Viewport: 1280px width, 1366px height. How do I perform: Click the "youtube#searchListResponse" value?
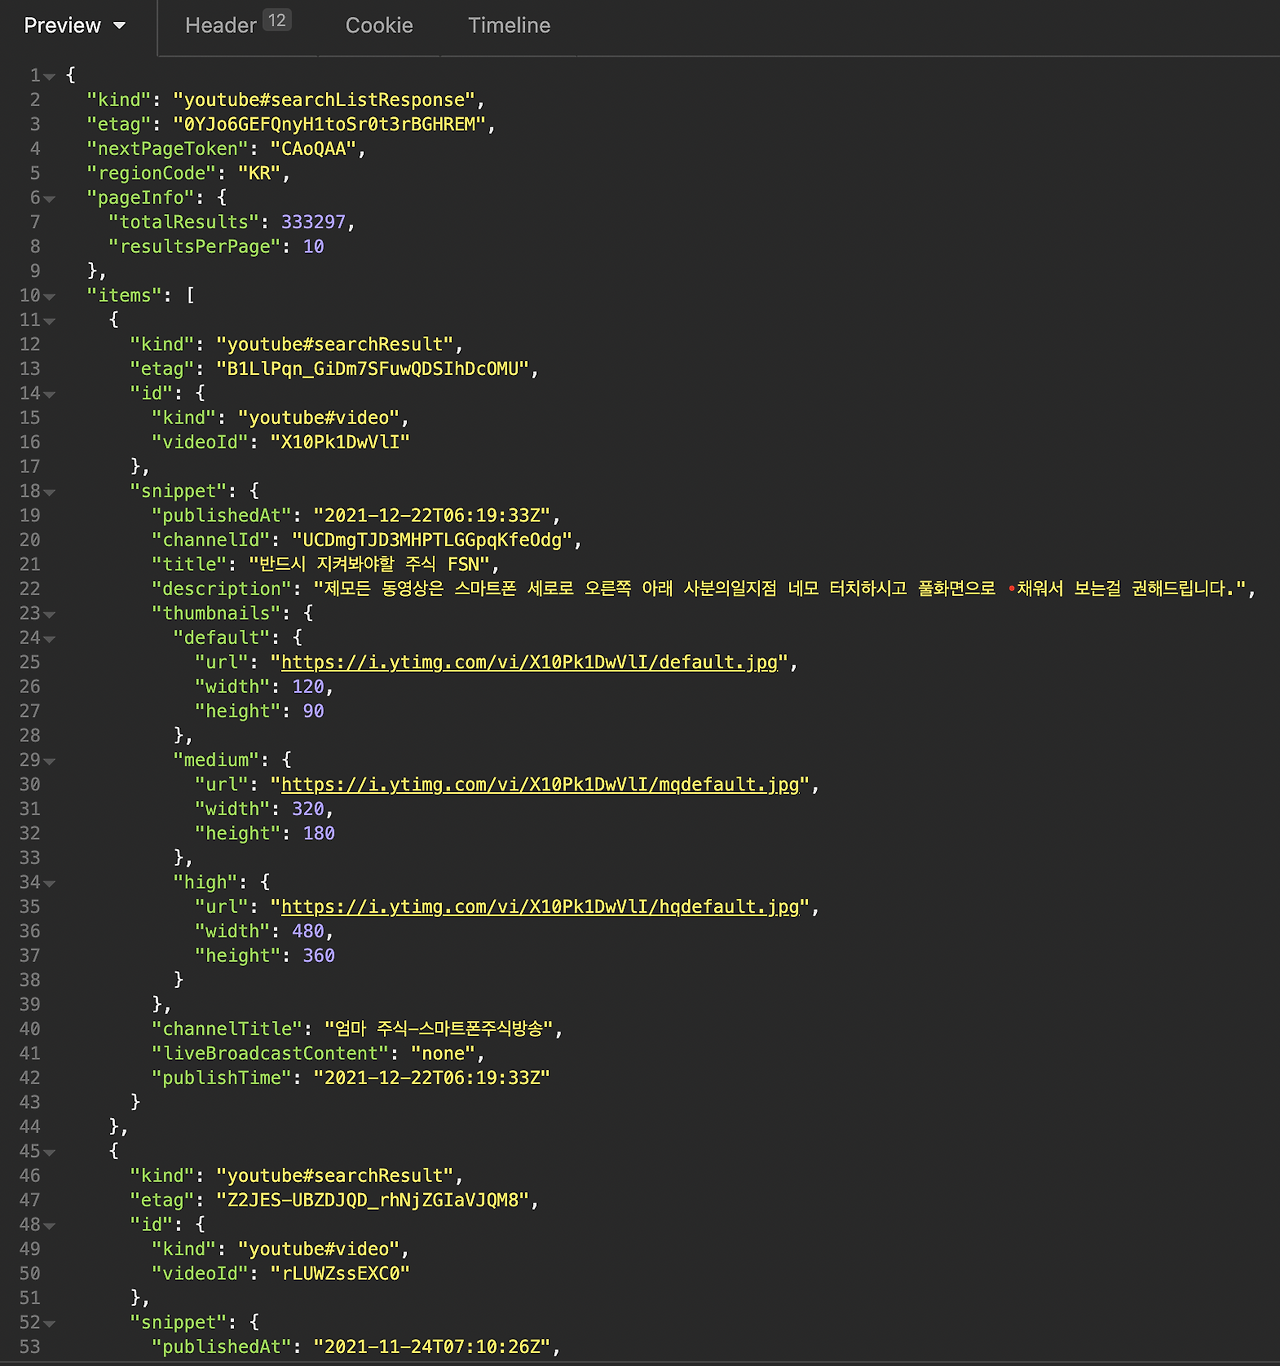[324, 100]
